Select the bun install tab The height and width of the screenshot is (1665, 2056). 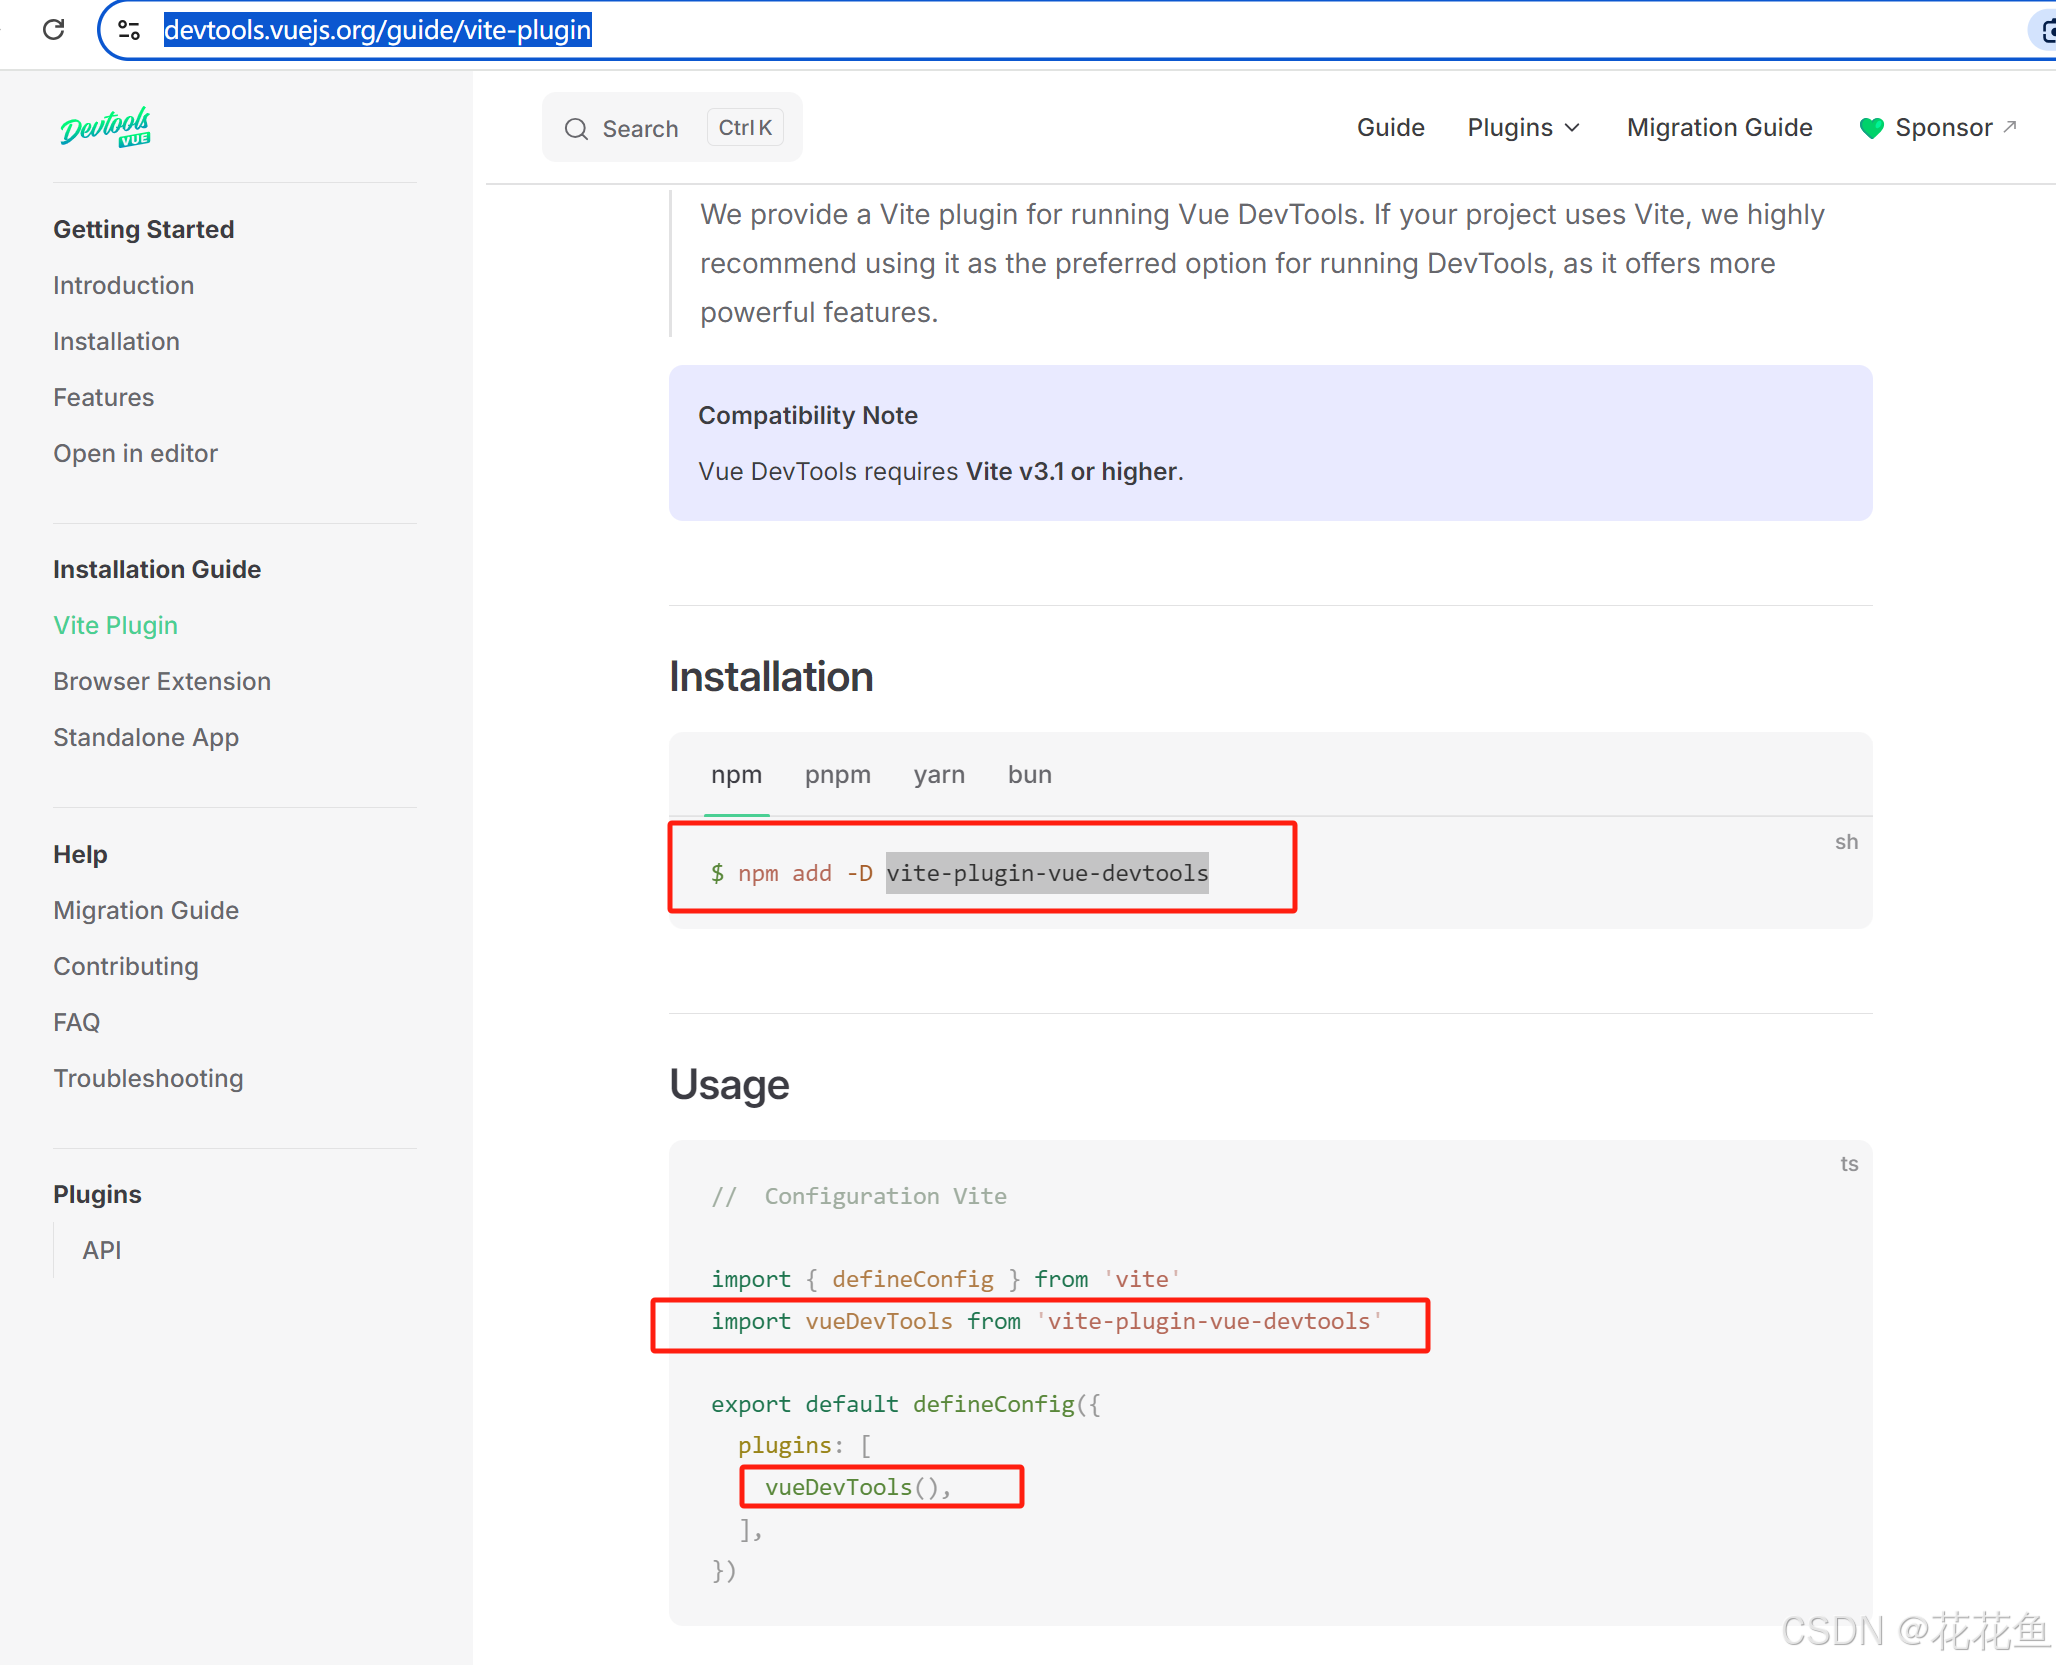[1029, 775]
